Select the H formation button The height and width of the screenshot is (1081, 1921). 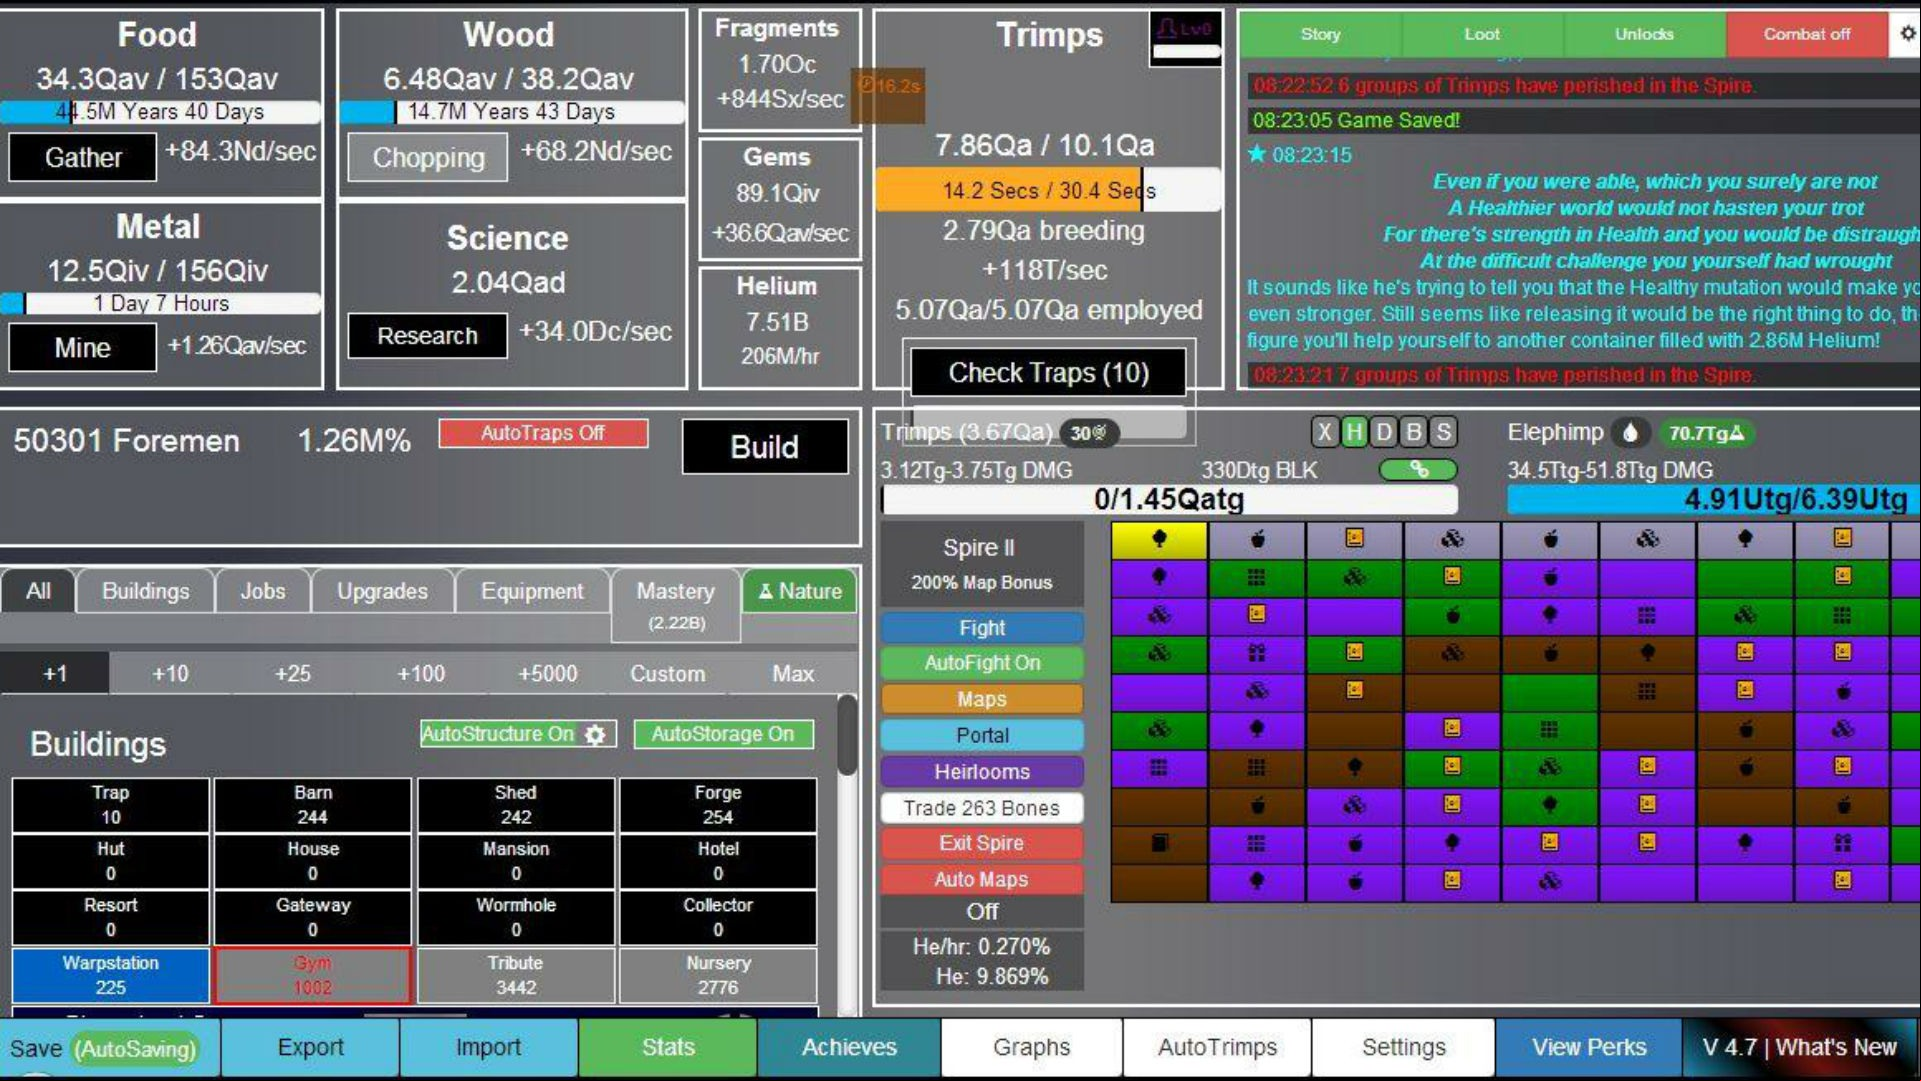(x=1354, y=432)
